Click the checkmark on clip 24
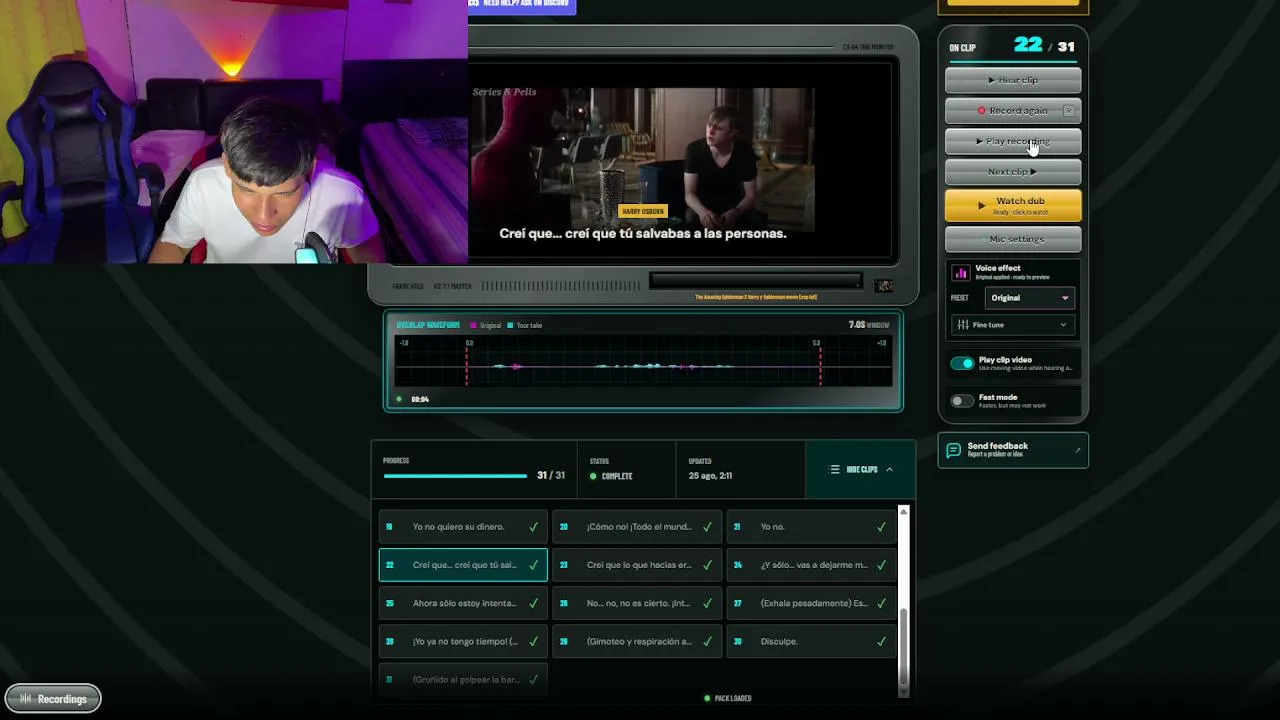1280x720 pixels. click(x=881, y=565)
